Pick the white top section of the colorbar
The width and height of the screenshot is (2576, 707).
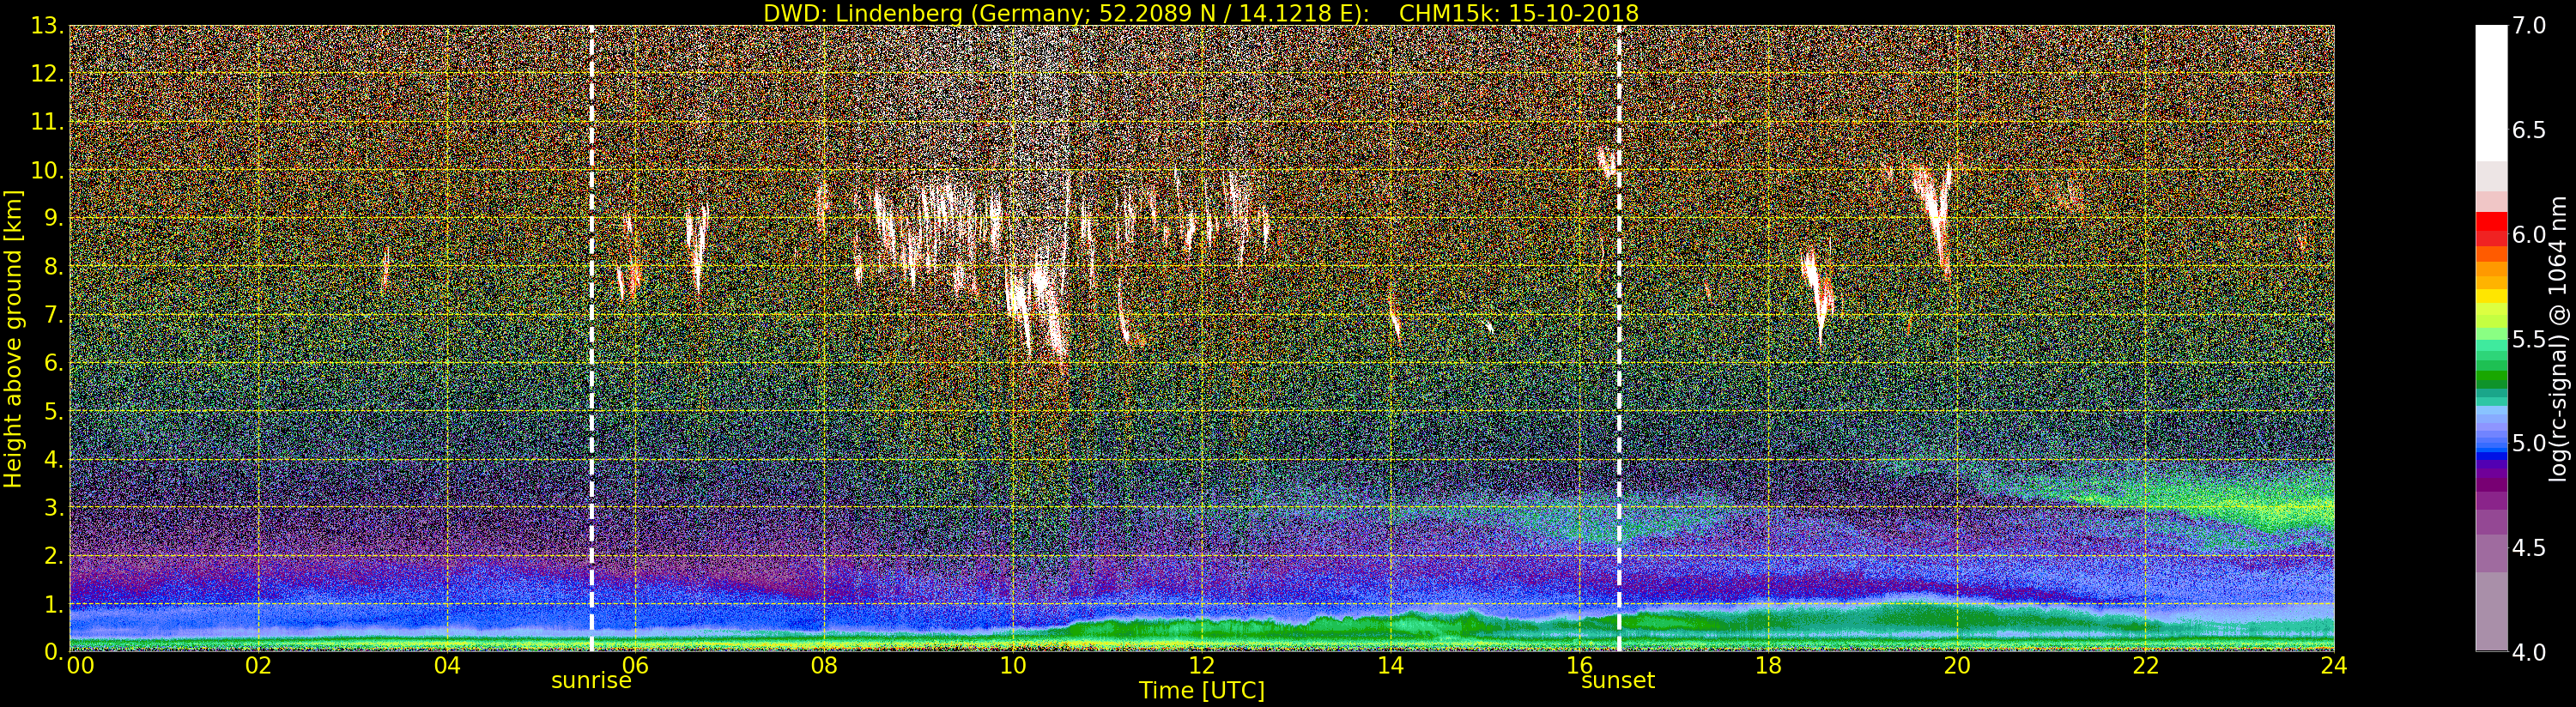(x=2491, y=90)
